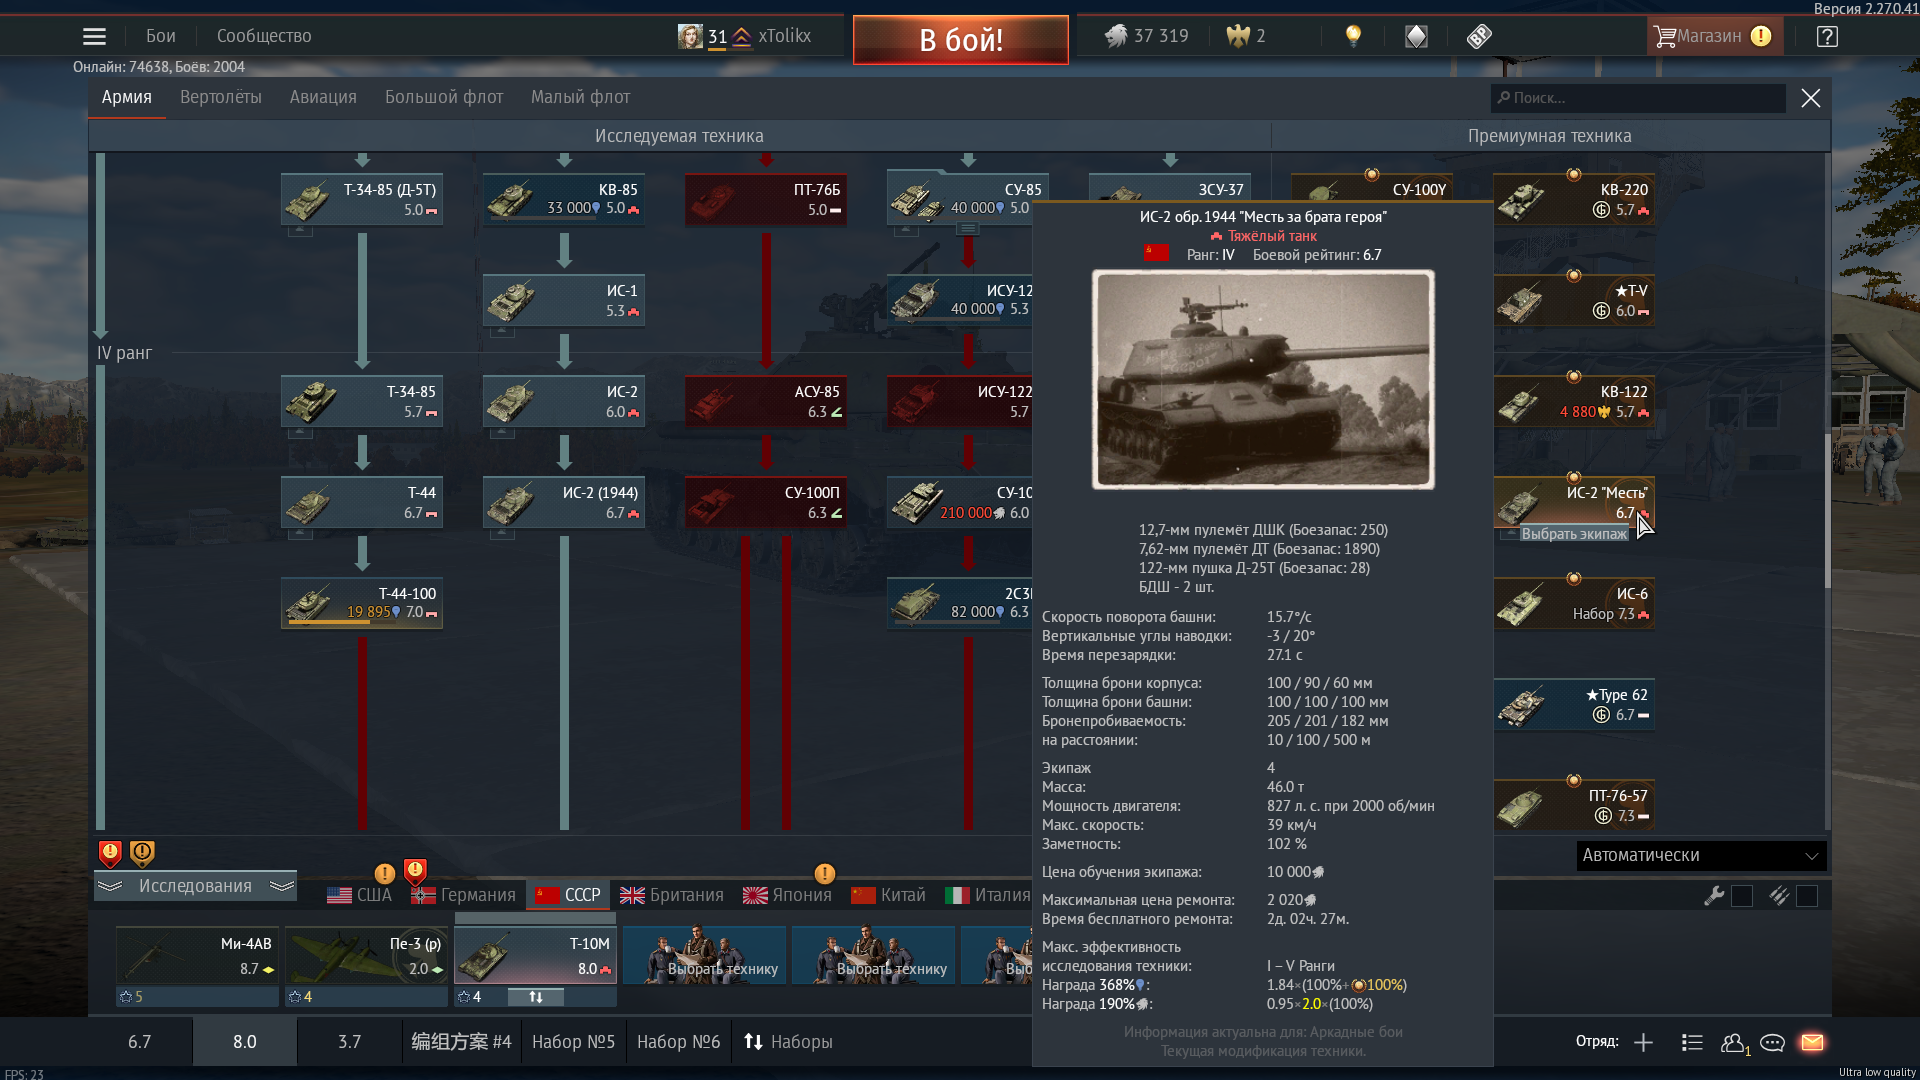Click in the Поиск search field
The height and width of the screenshot is (1080, 1920).
1638,98
